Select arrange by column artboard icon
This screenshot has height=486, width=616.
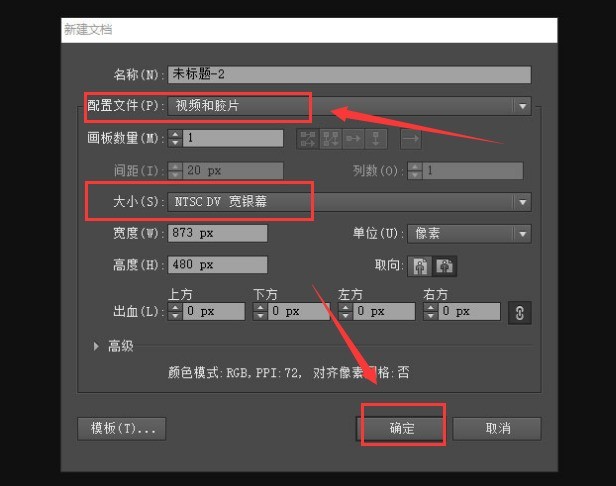[376, 139]
